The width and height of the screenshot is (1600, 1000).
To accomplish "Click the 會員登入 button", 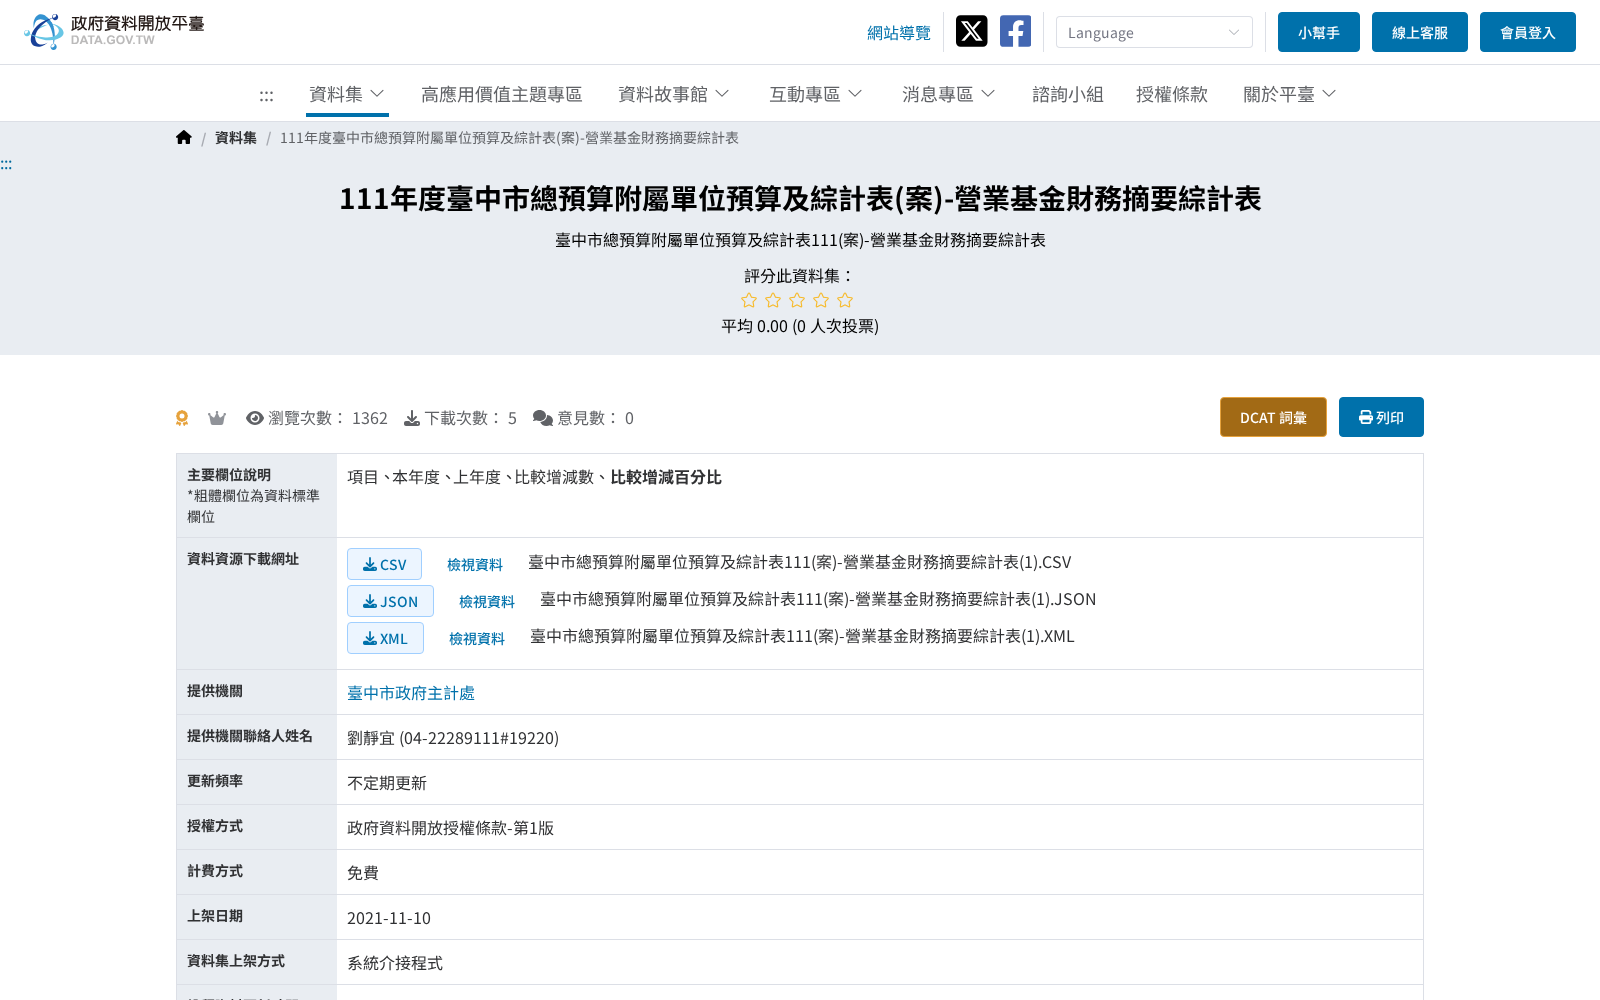I will point(1528,32).
